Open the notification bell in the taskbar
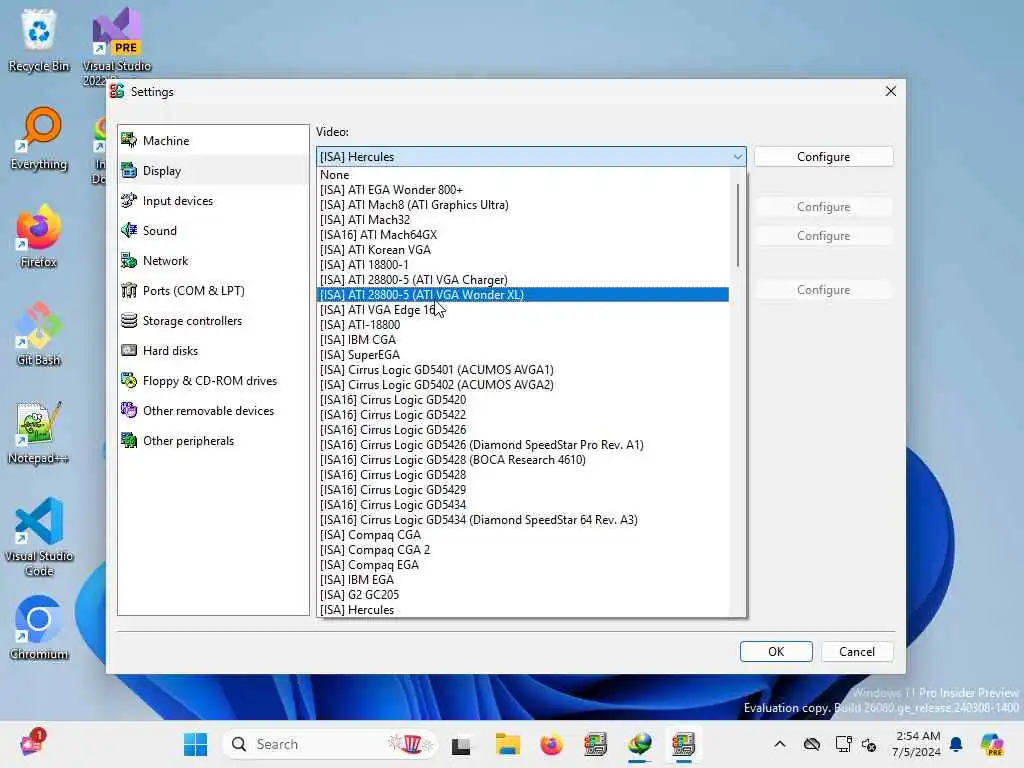The height and width of the screenshot is (768, 1024). 956,744
